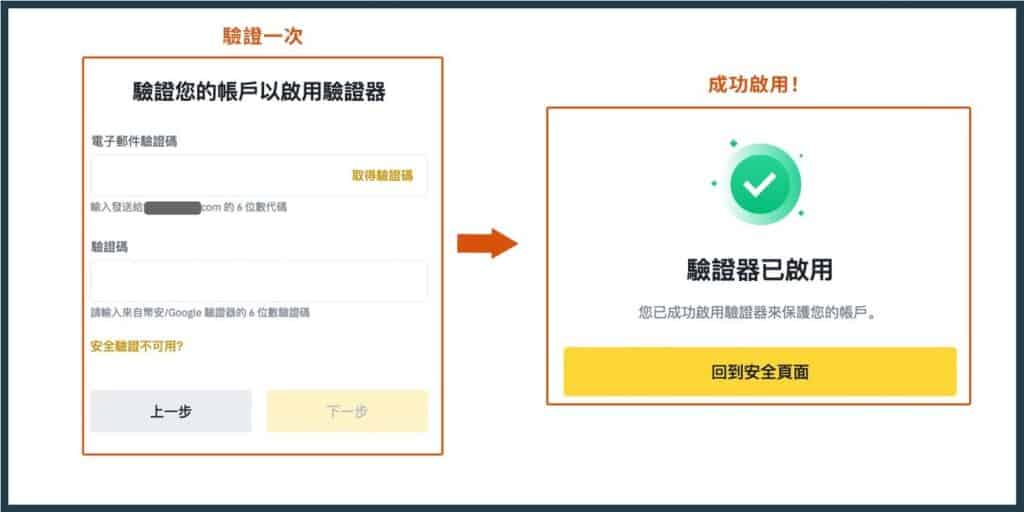
Task: Click the redacted gray email block
Action: [x=172, y=208]
